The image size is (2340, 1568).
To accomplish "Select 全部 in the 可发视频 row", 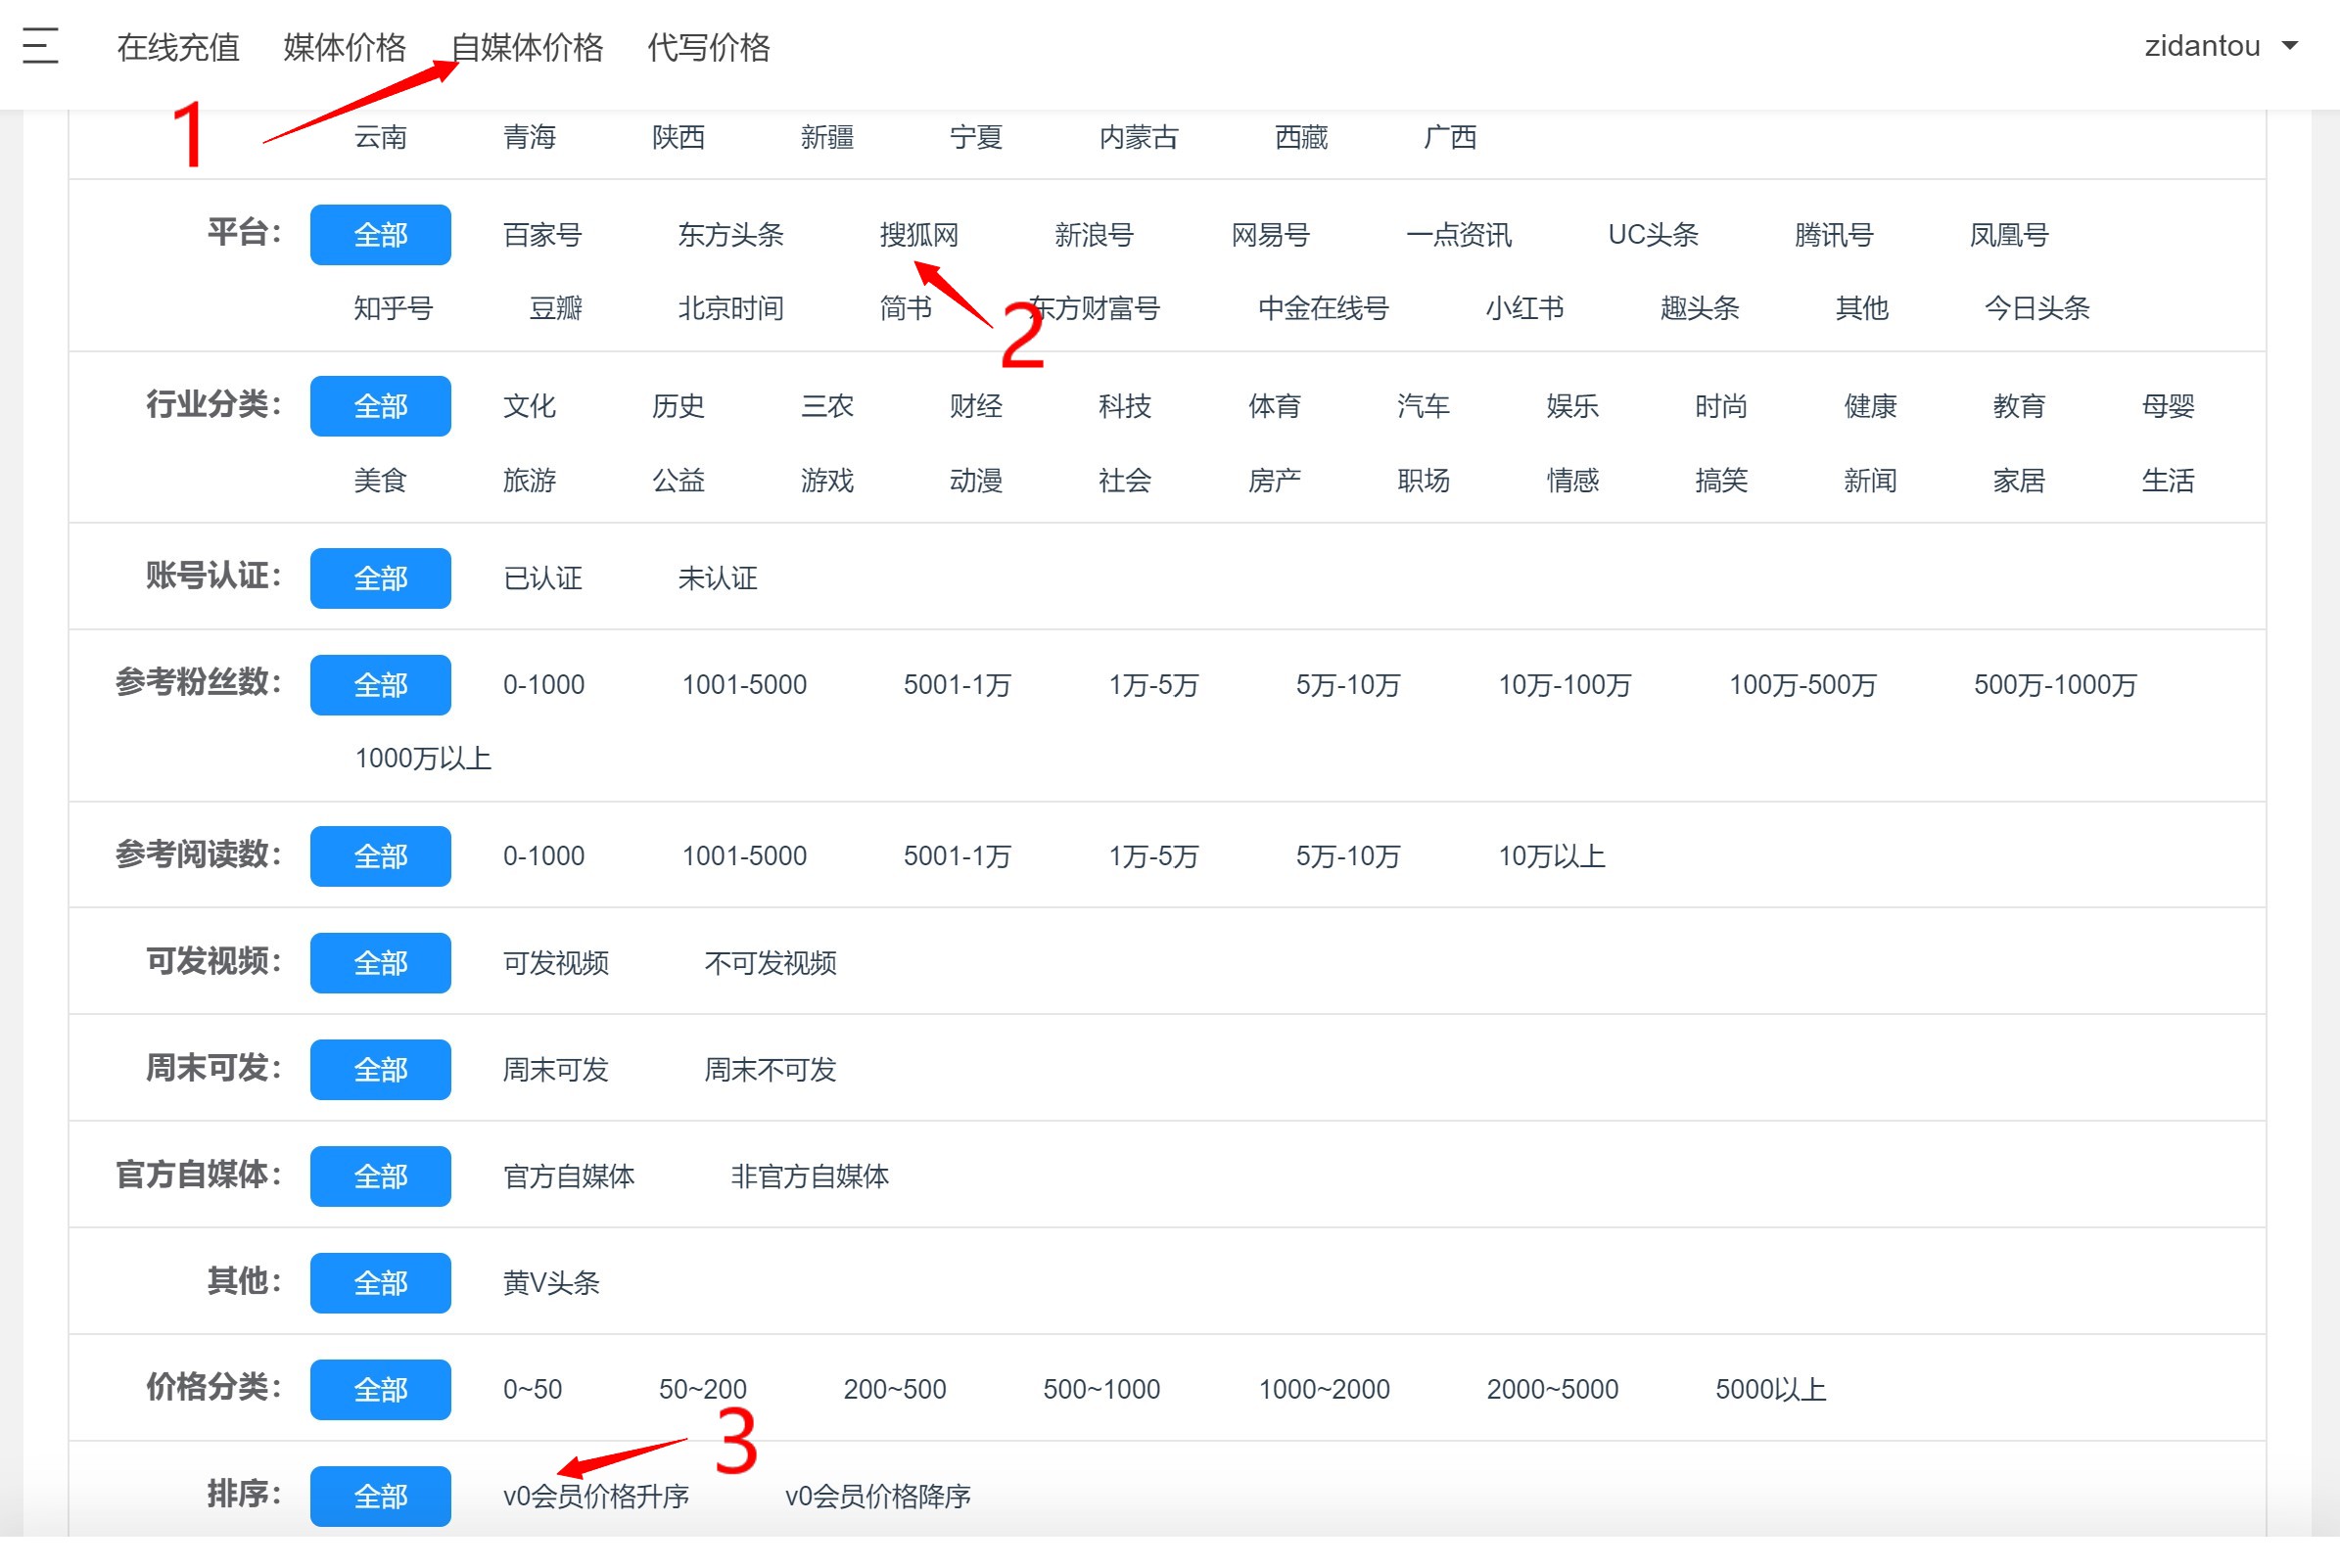I will 380,963.
